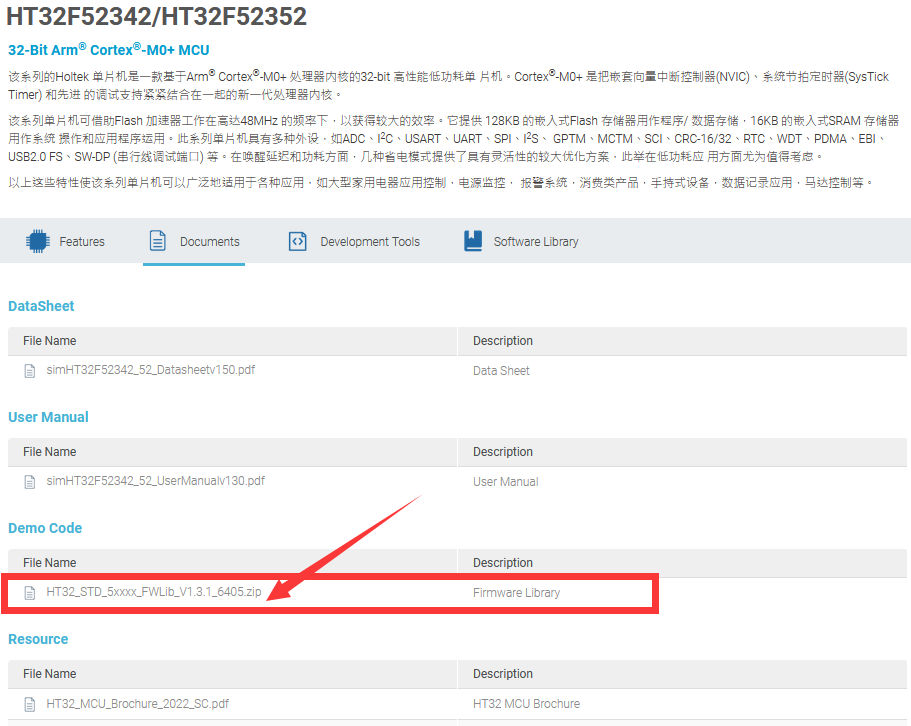Click the Firmware Library description cell

[517, 593]
